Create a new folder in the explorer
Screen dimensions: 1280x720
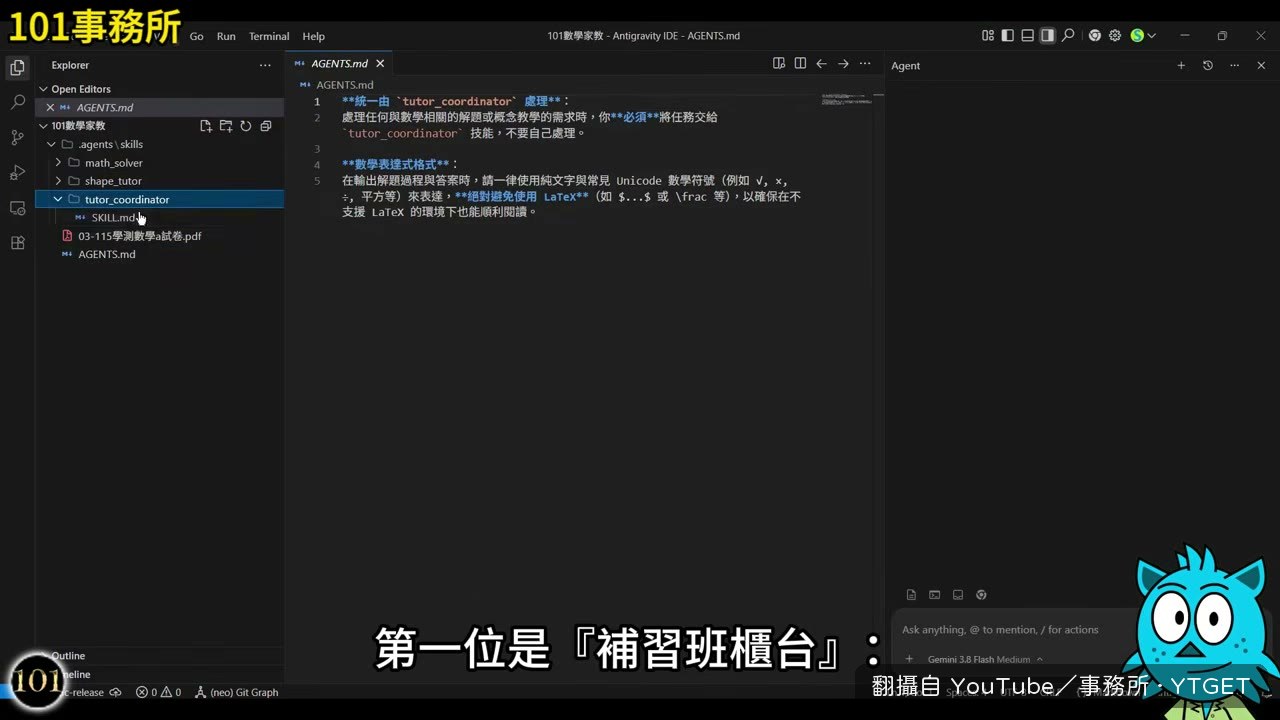coord(225,126)
